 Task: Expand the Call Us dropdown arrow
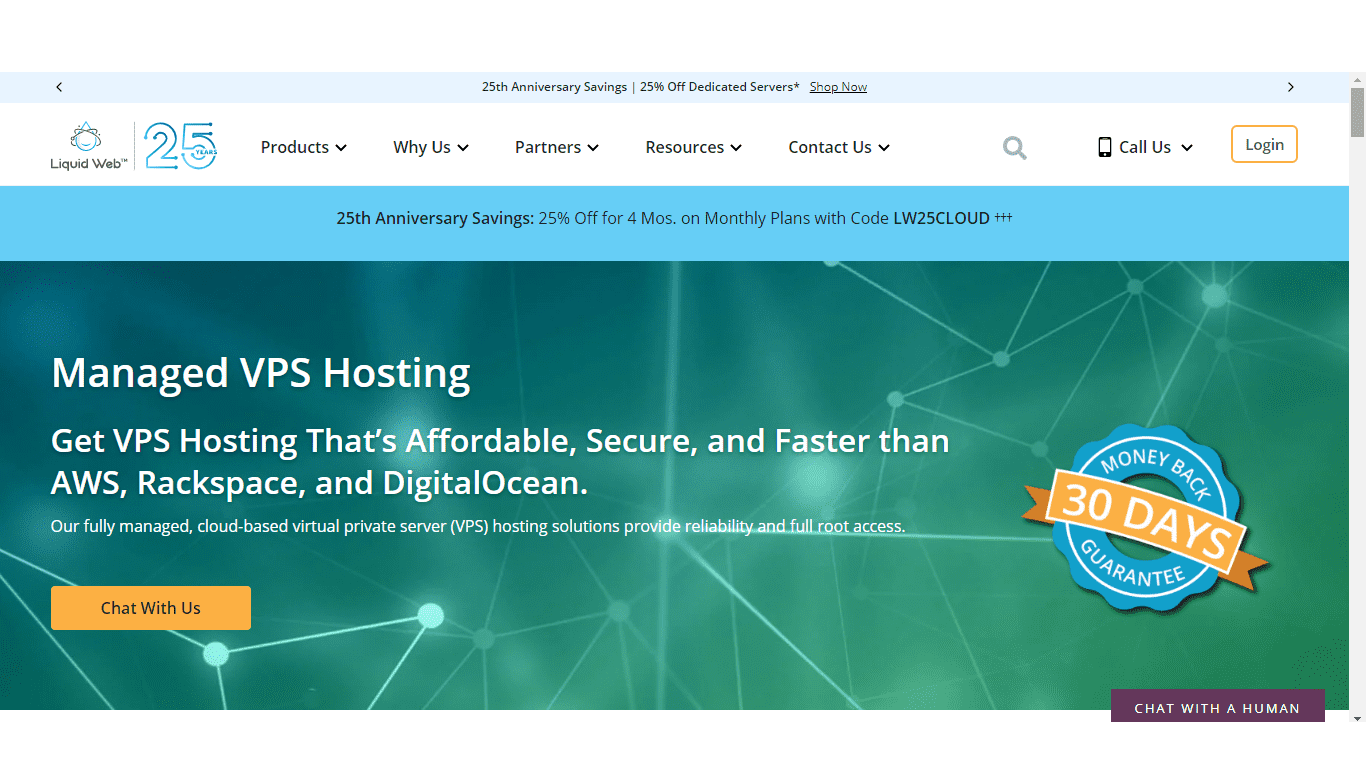(x=1187, y=148)
